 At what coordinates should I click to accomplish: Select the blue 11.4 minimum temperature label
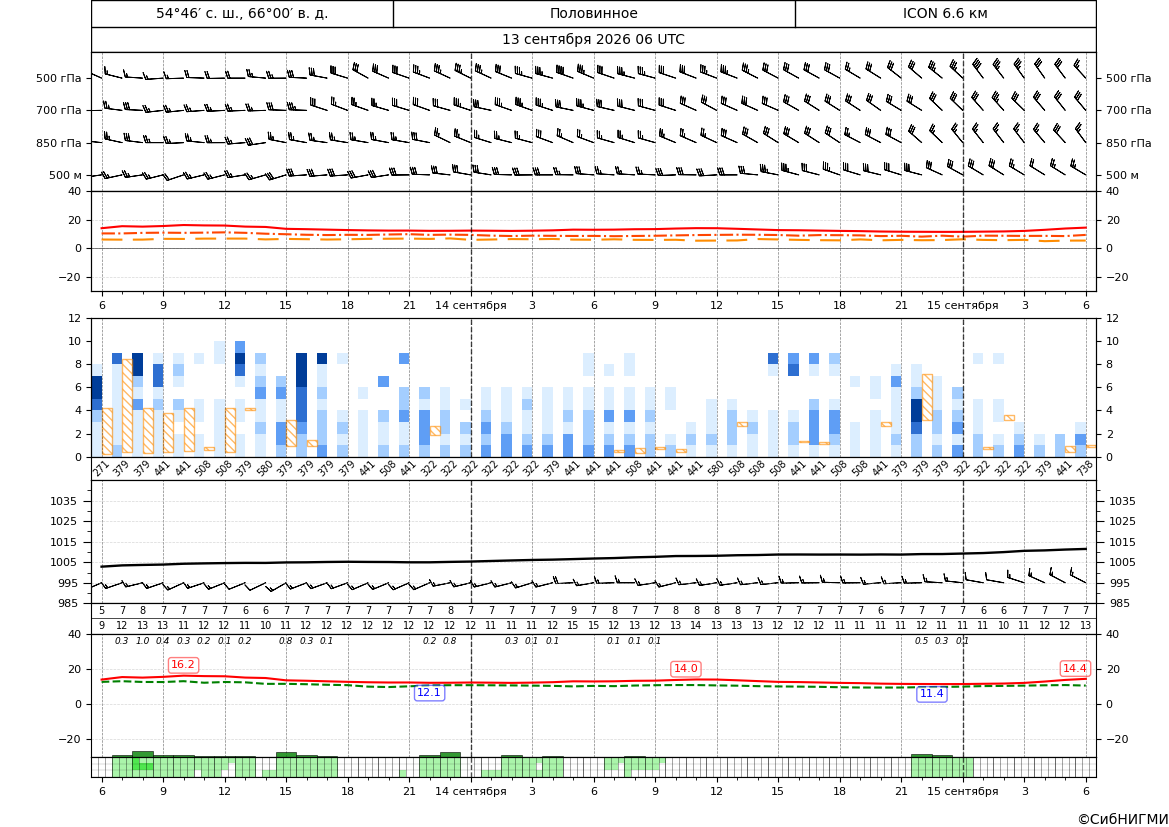click(931, 694)
